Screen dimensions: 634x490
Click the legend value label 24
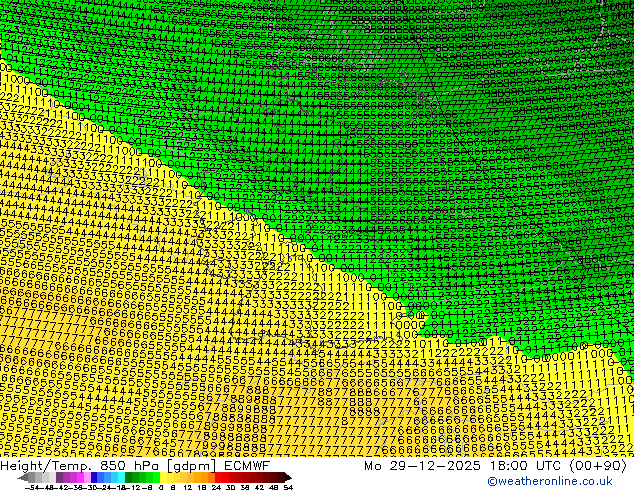pyautogui.click(x=216, y=487)
